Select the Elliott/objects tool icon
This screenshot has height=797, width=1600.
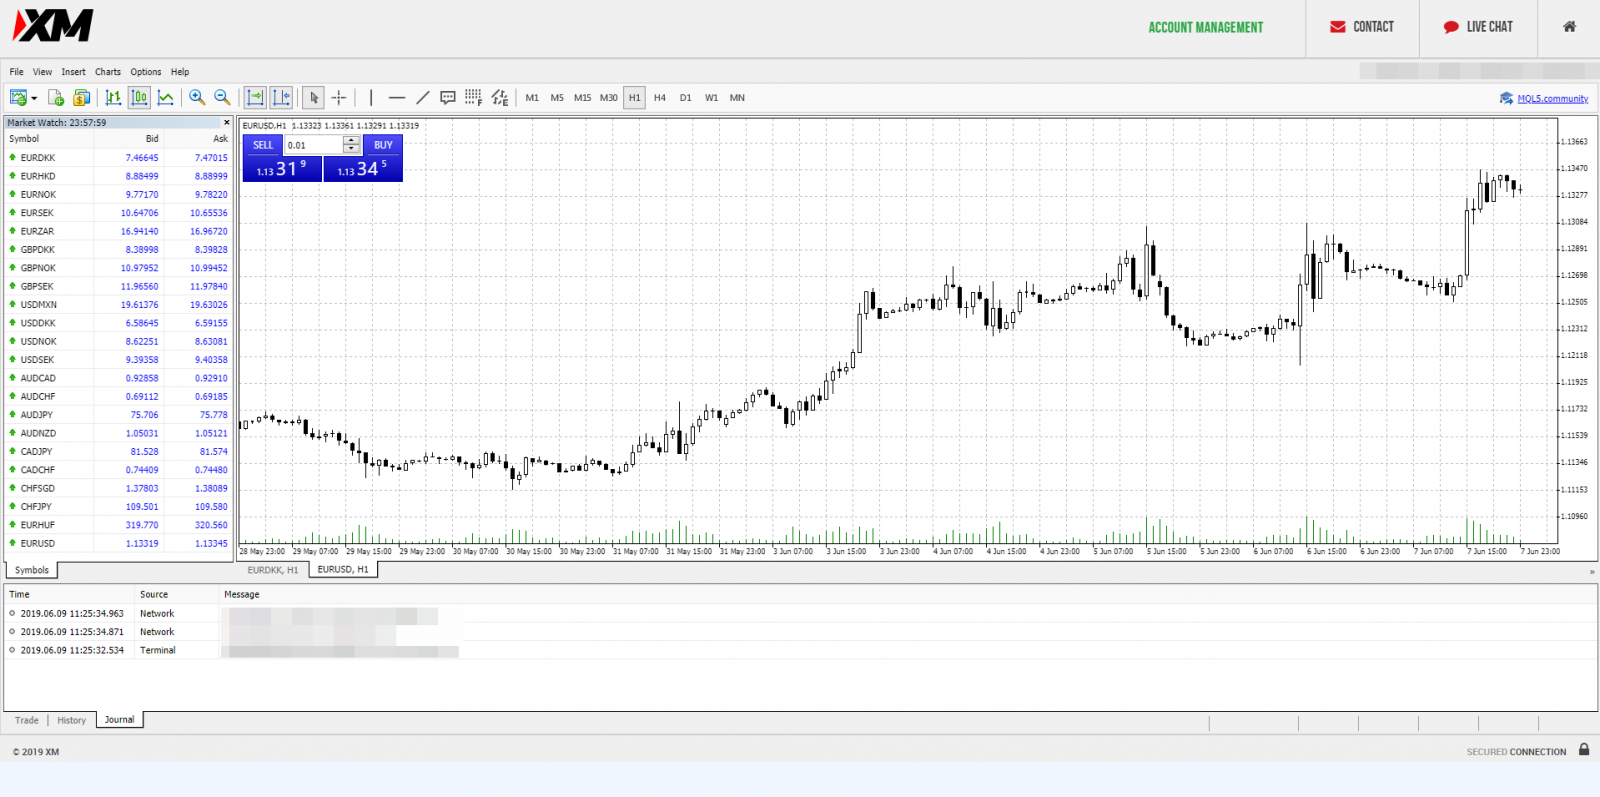pyautogui.click(x=500, y=97)
